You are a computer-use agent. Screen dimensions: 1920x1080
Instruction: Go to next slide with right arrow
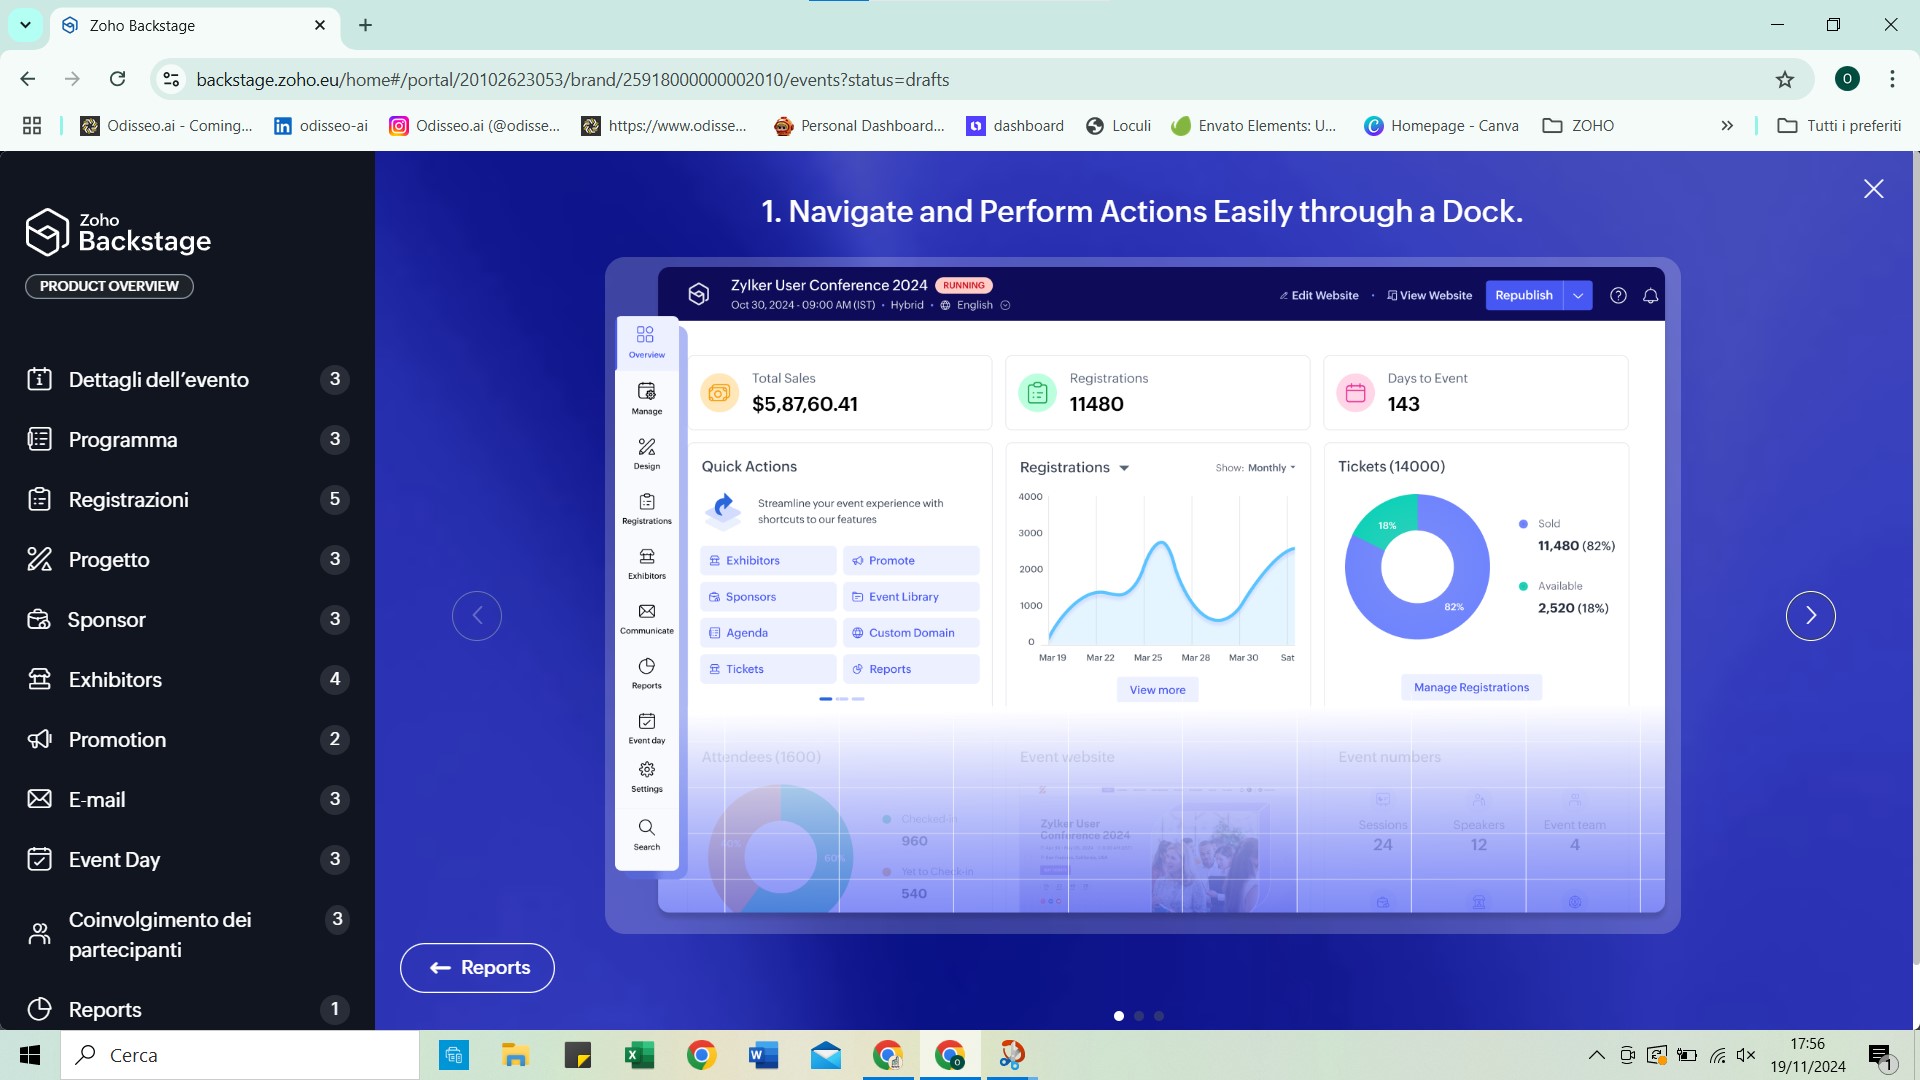coord(1810,616)
